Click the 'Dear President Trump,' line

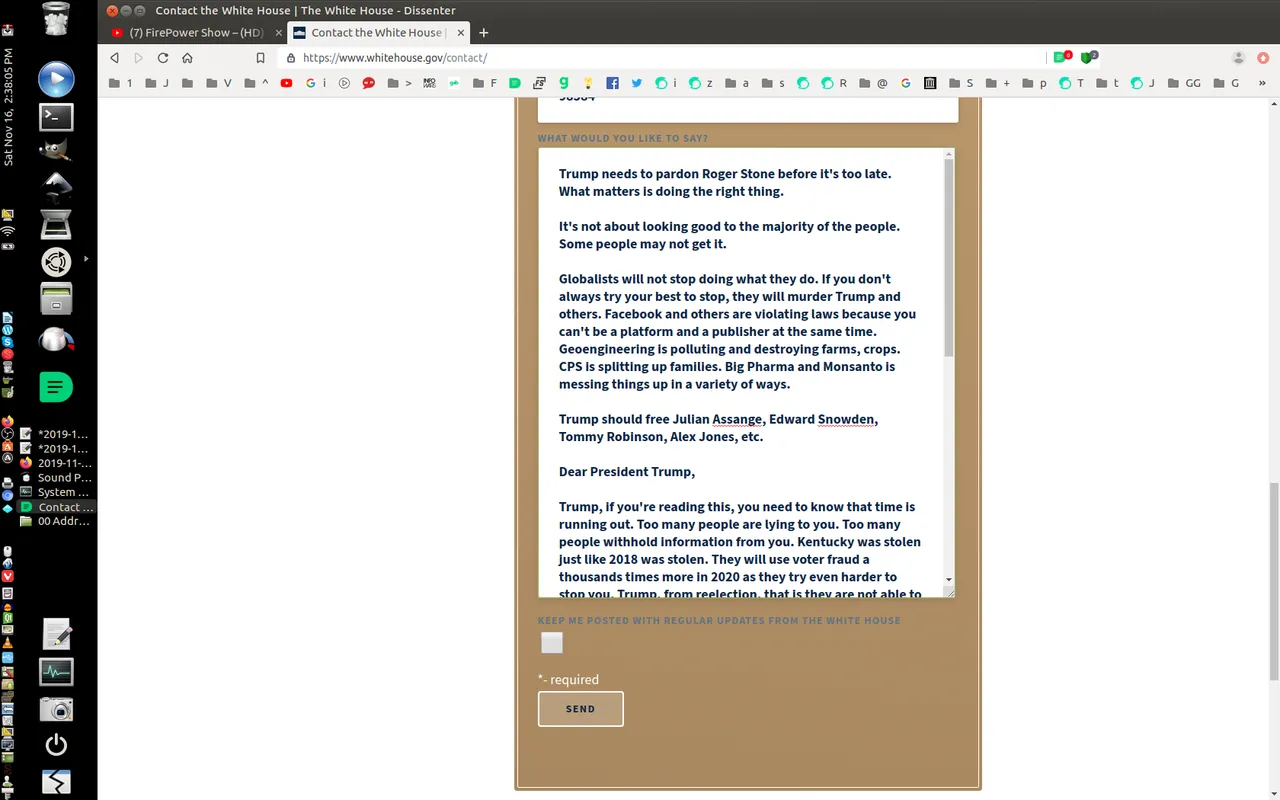(627, 472)
